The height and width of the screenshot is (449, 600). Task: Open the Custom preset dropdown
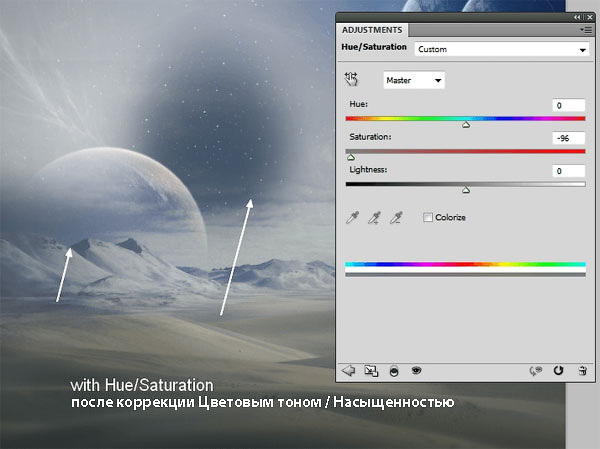502,49
